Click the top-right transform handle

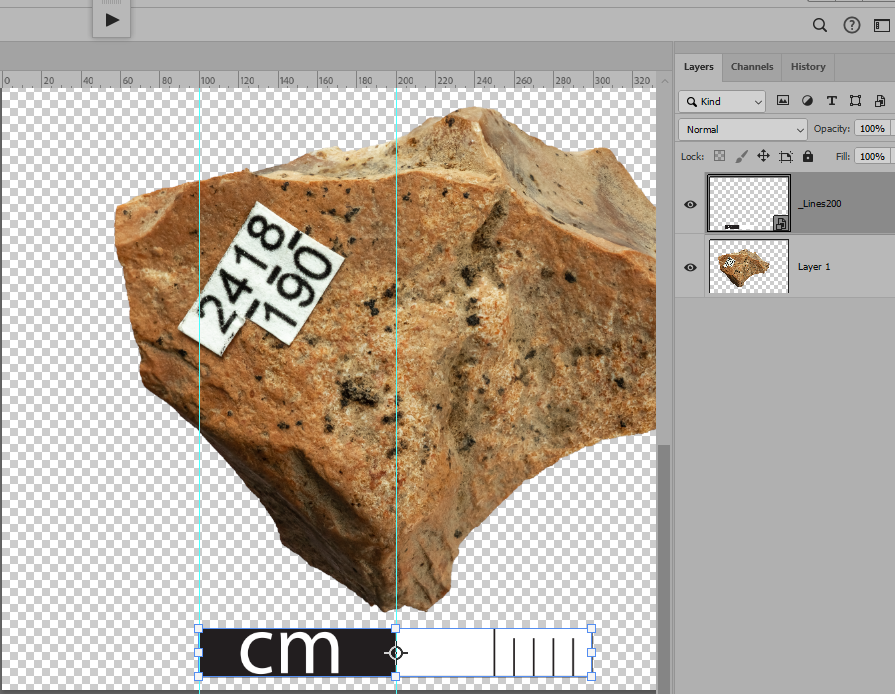tap(591, 628)
